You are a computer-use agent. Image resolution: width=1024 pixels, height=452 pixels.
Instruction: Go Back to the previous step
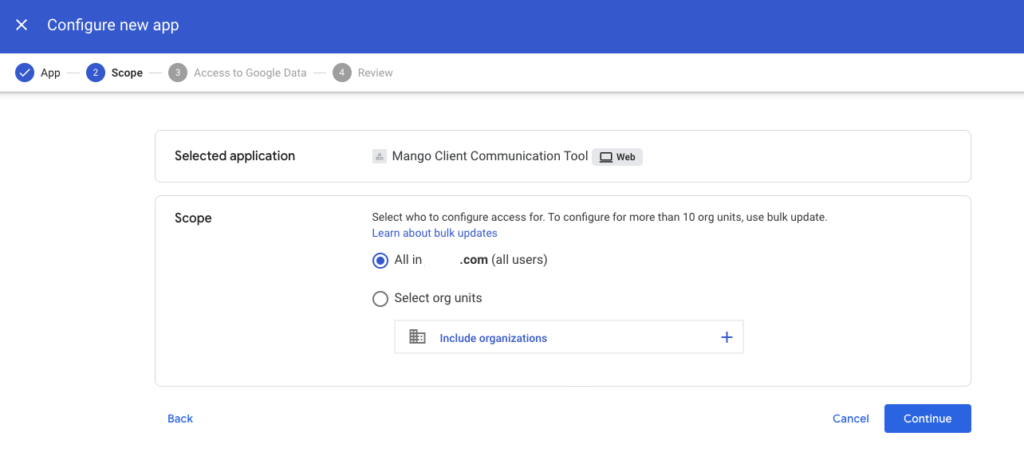coord(180,419)
